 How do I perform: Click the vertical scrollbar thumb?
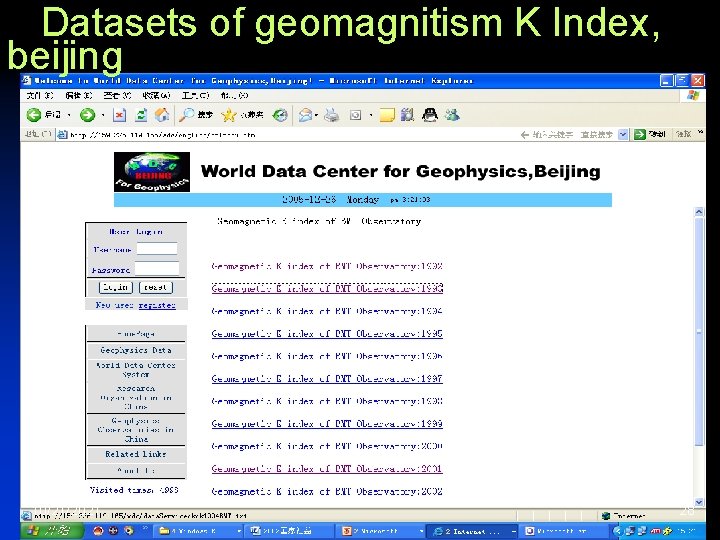pos(699,332)
